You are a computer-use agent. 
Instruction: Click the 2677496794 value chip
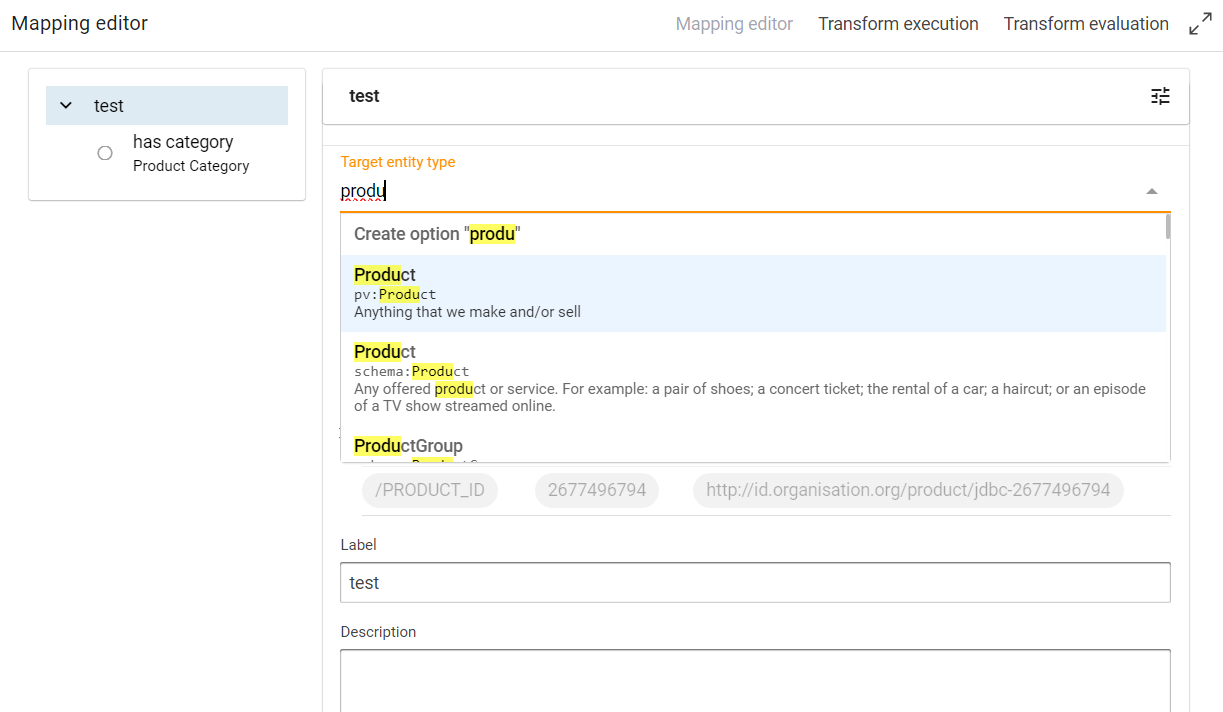[x=597, y=491]
